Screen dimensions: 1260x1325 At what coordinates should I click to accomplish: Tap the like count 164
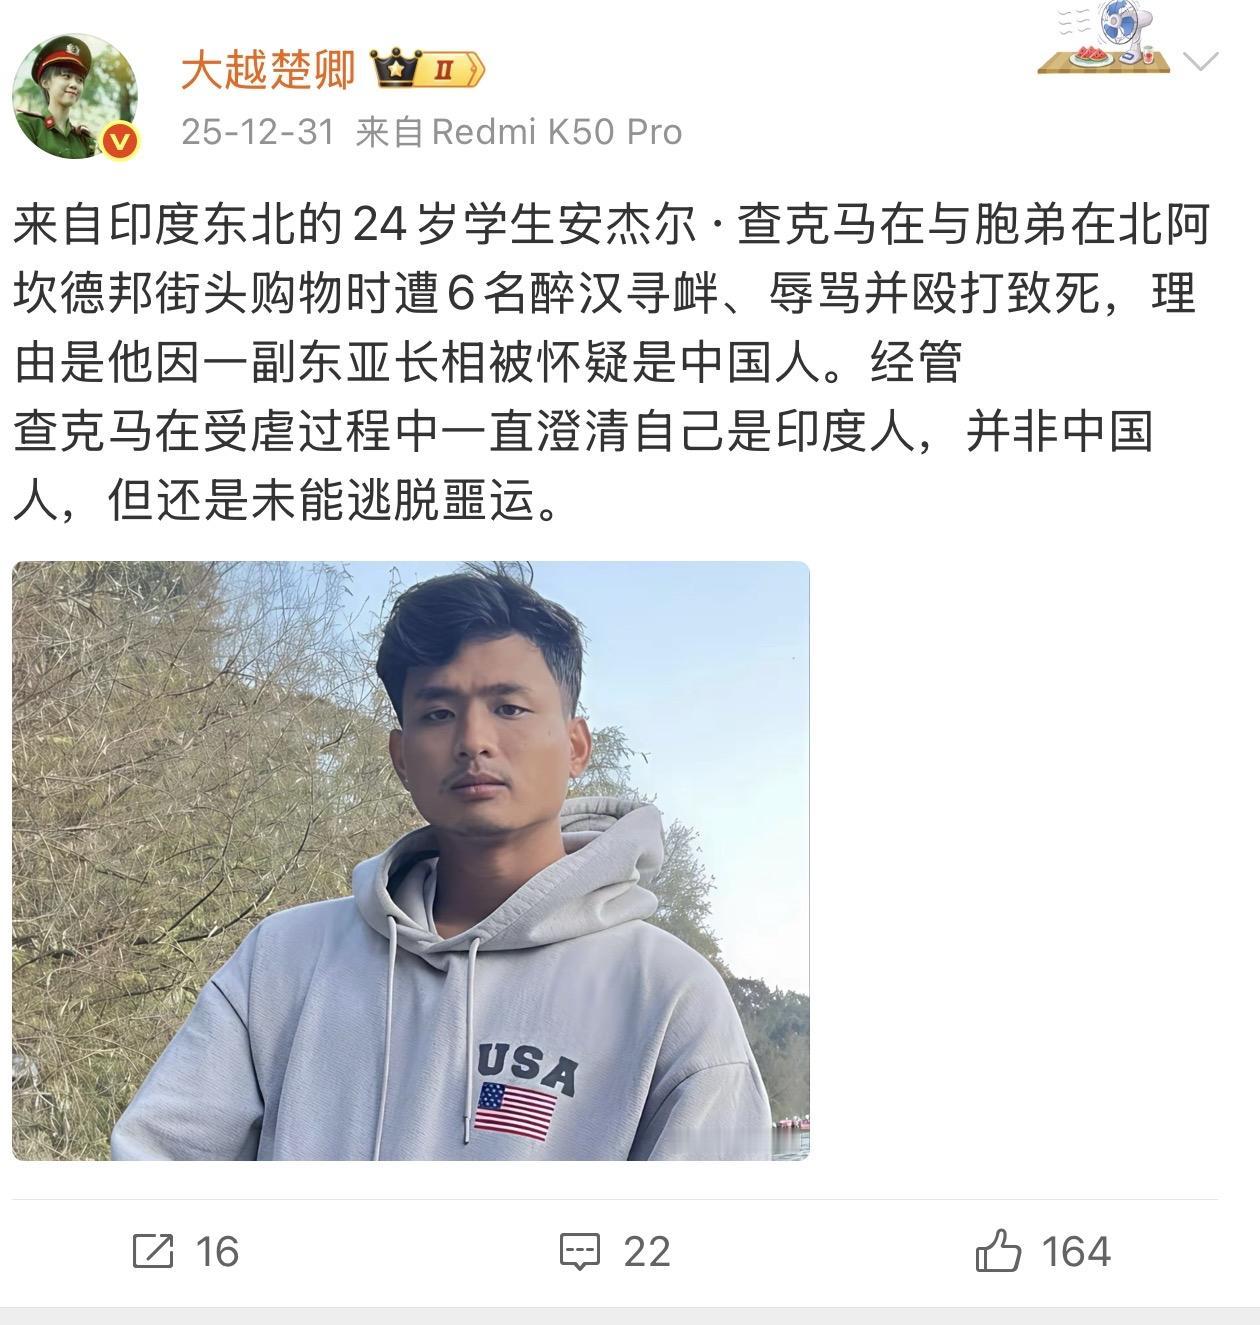click(1076, 1252)
